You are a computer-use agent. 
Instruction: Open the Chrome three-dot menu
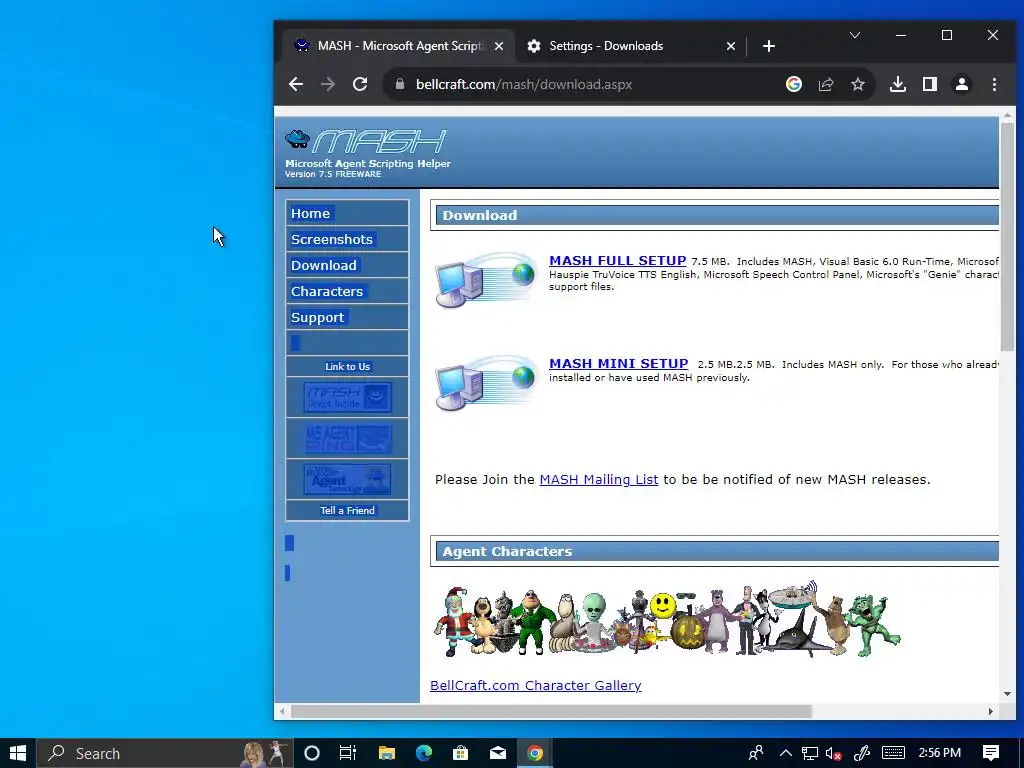point(994,84)
